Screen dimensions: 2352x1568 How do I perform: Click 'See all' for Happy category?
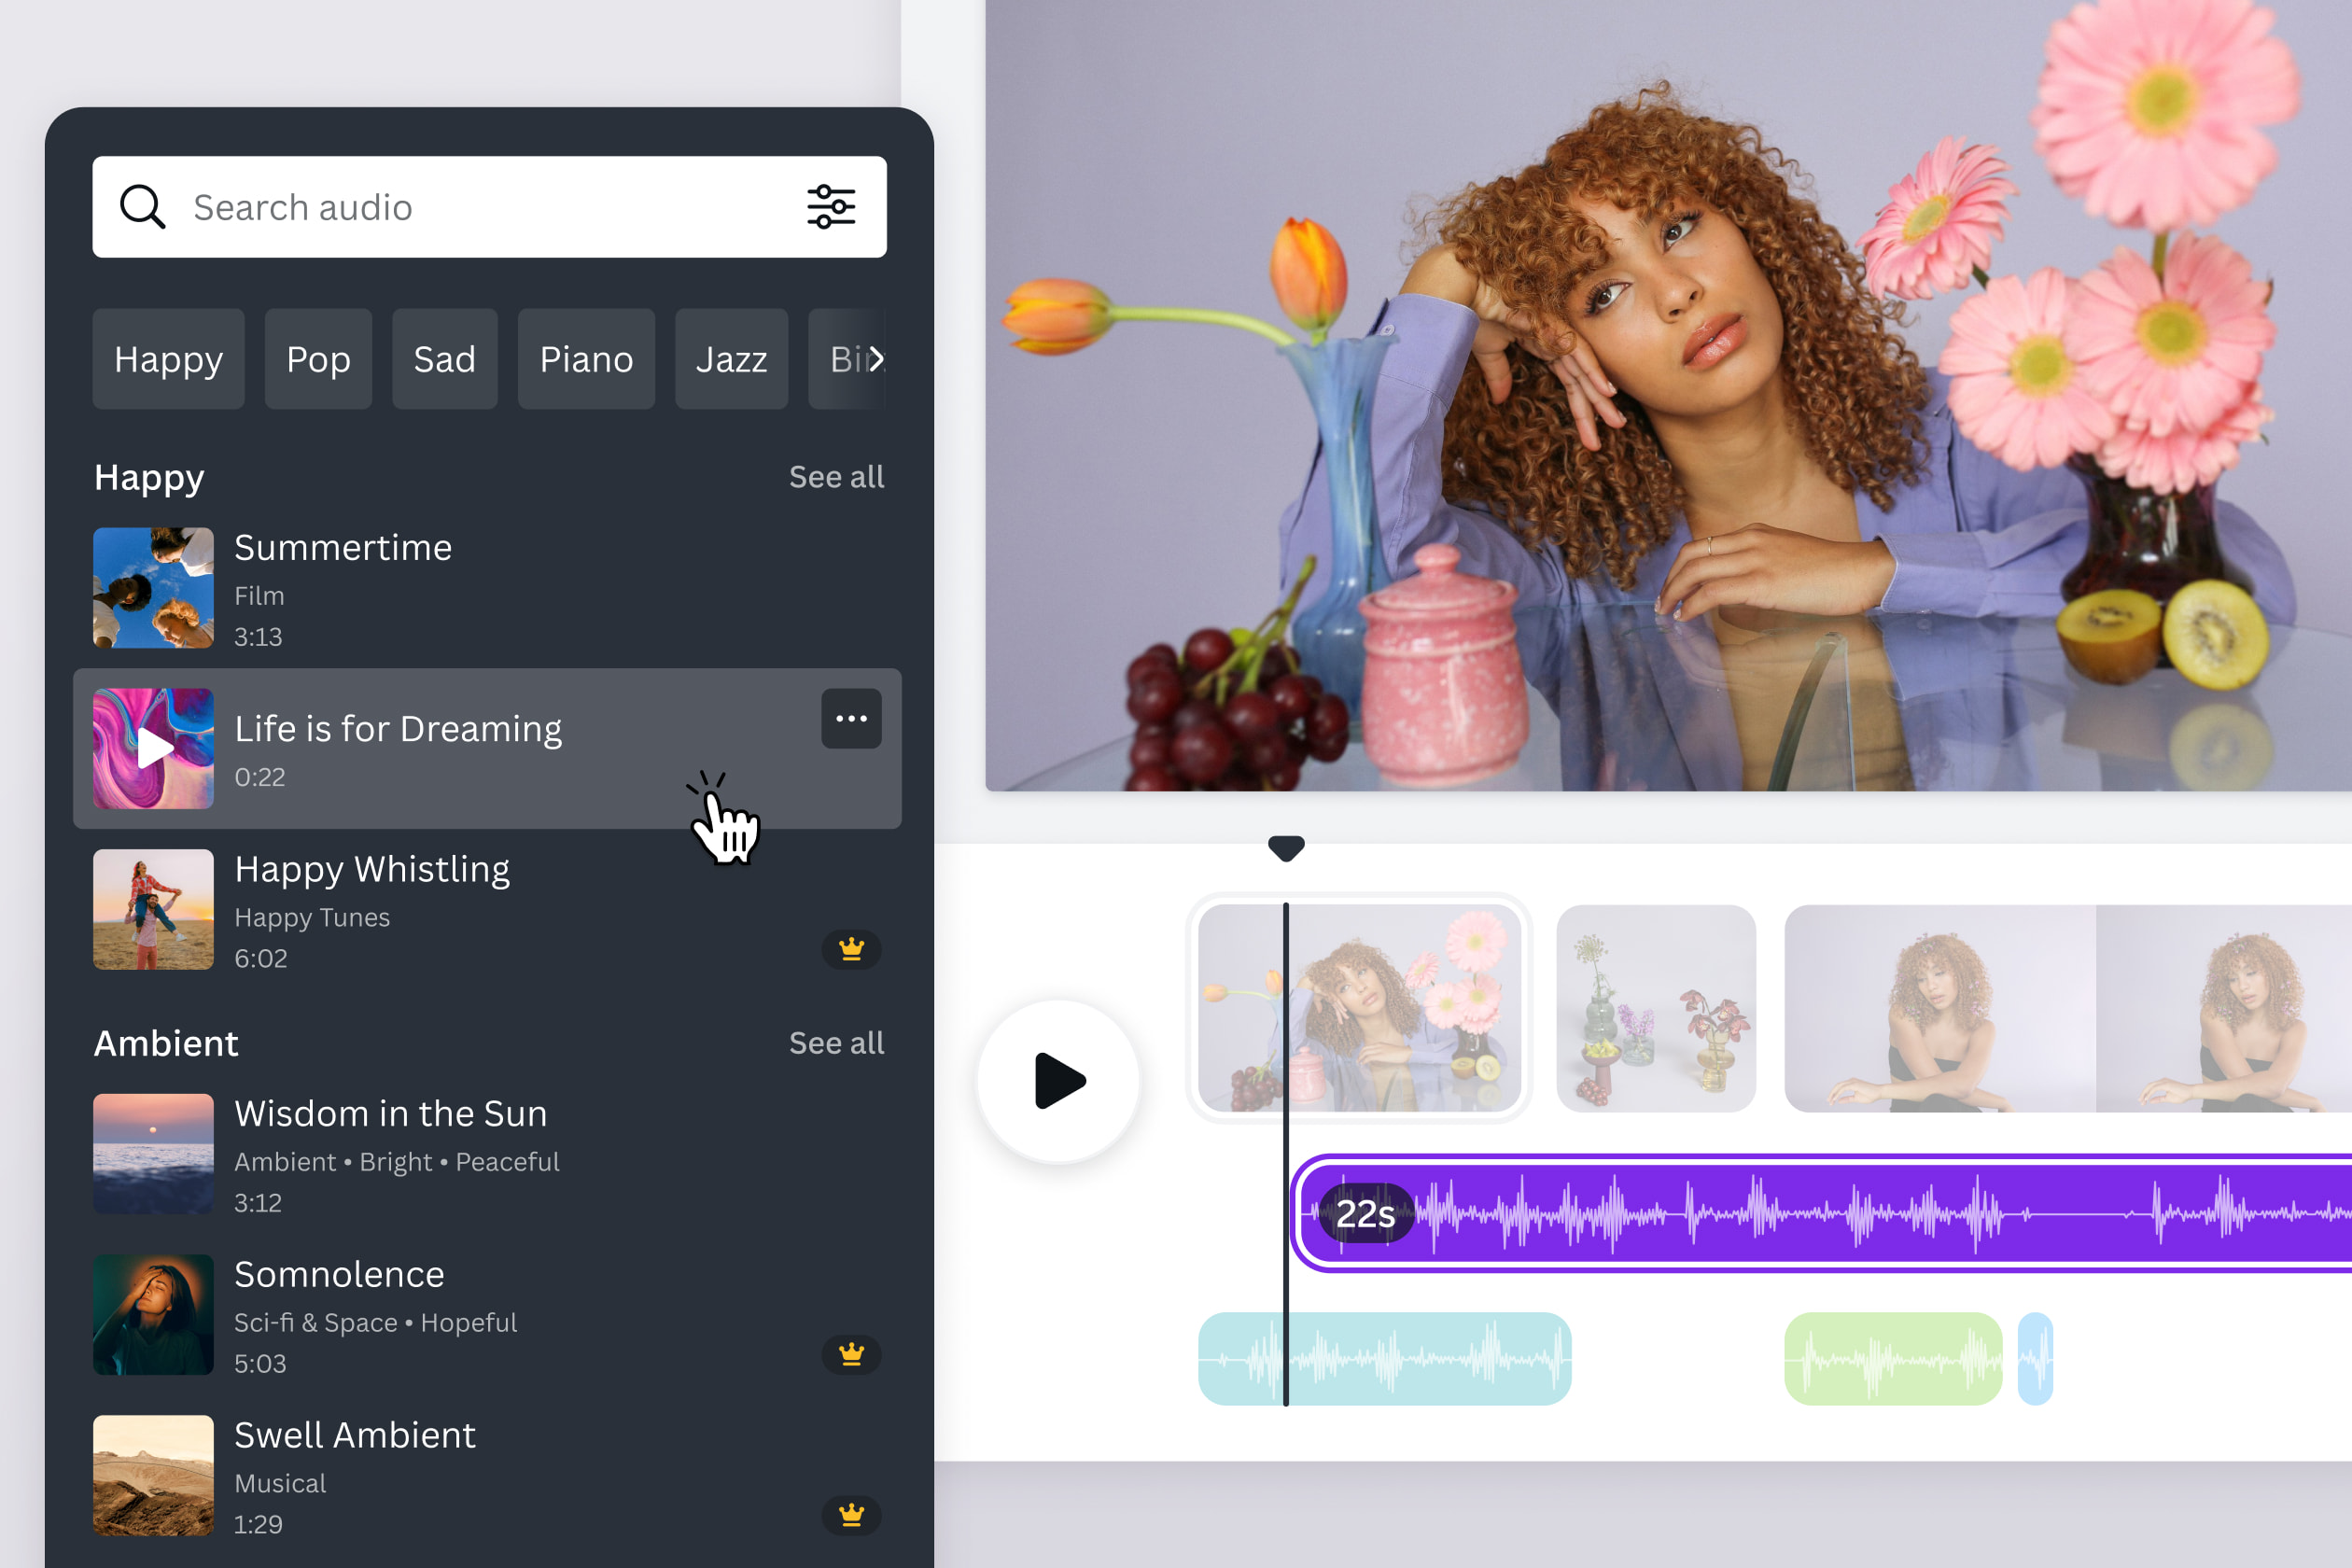[x=834, y=476]
